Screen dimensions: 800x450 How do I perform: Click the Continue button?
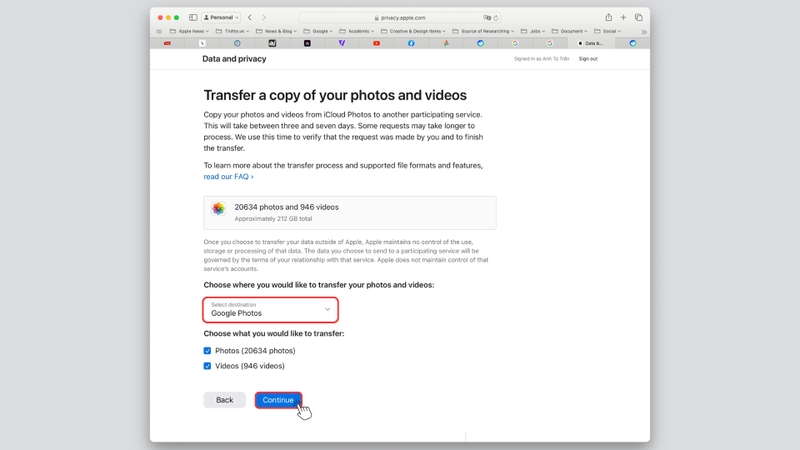(278, 400)
